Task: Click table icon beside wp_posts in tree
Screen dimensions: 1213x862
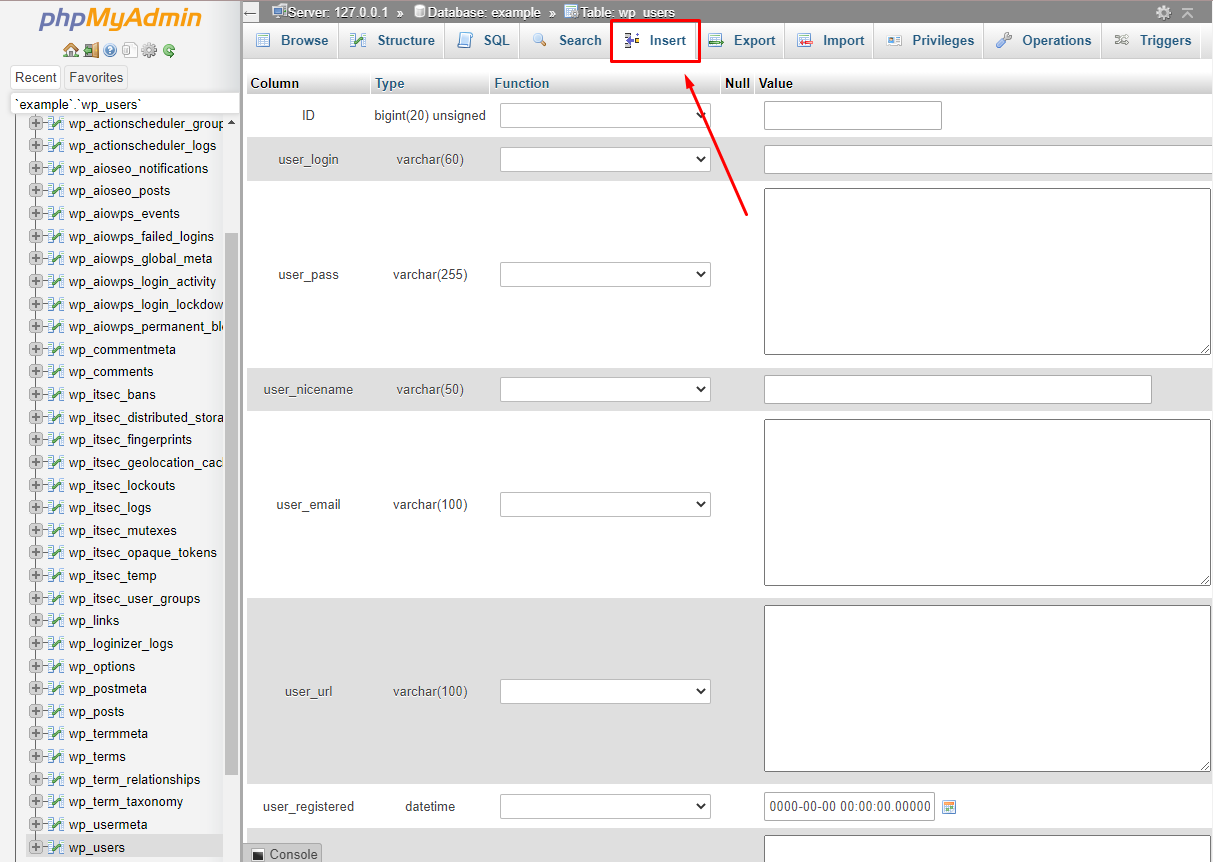Action: pyautogui.click(x=56, y=711)
